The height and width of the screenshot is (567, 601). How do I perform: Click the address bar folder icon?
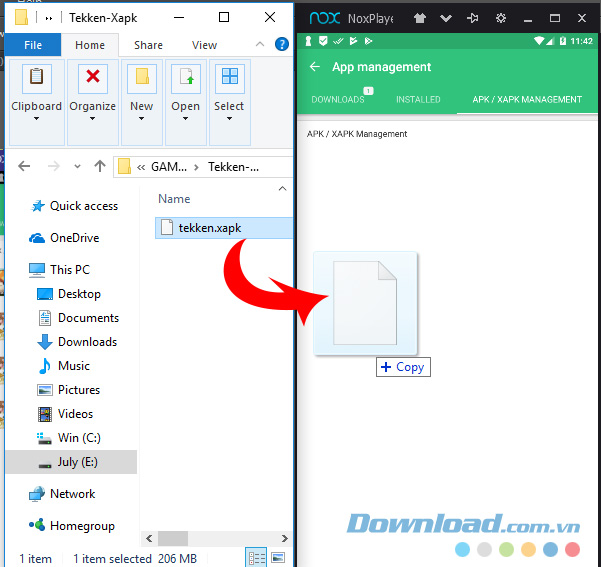click(x=124, y=166)
